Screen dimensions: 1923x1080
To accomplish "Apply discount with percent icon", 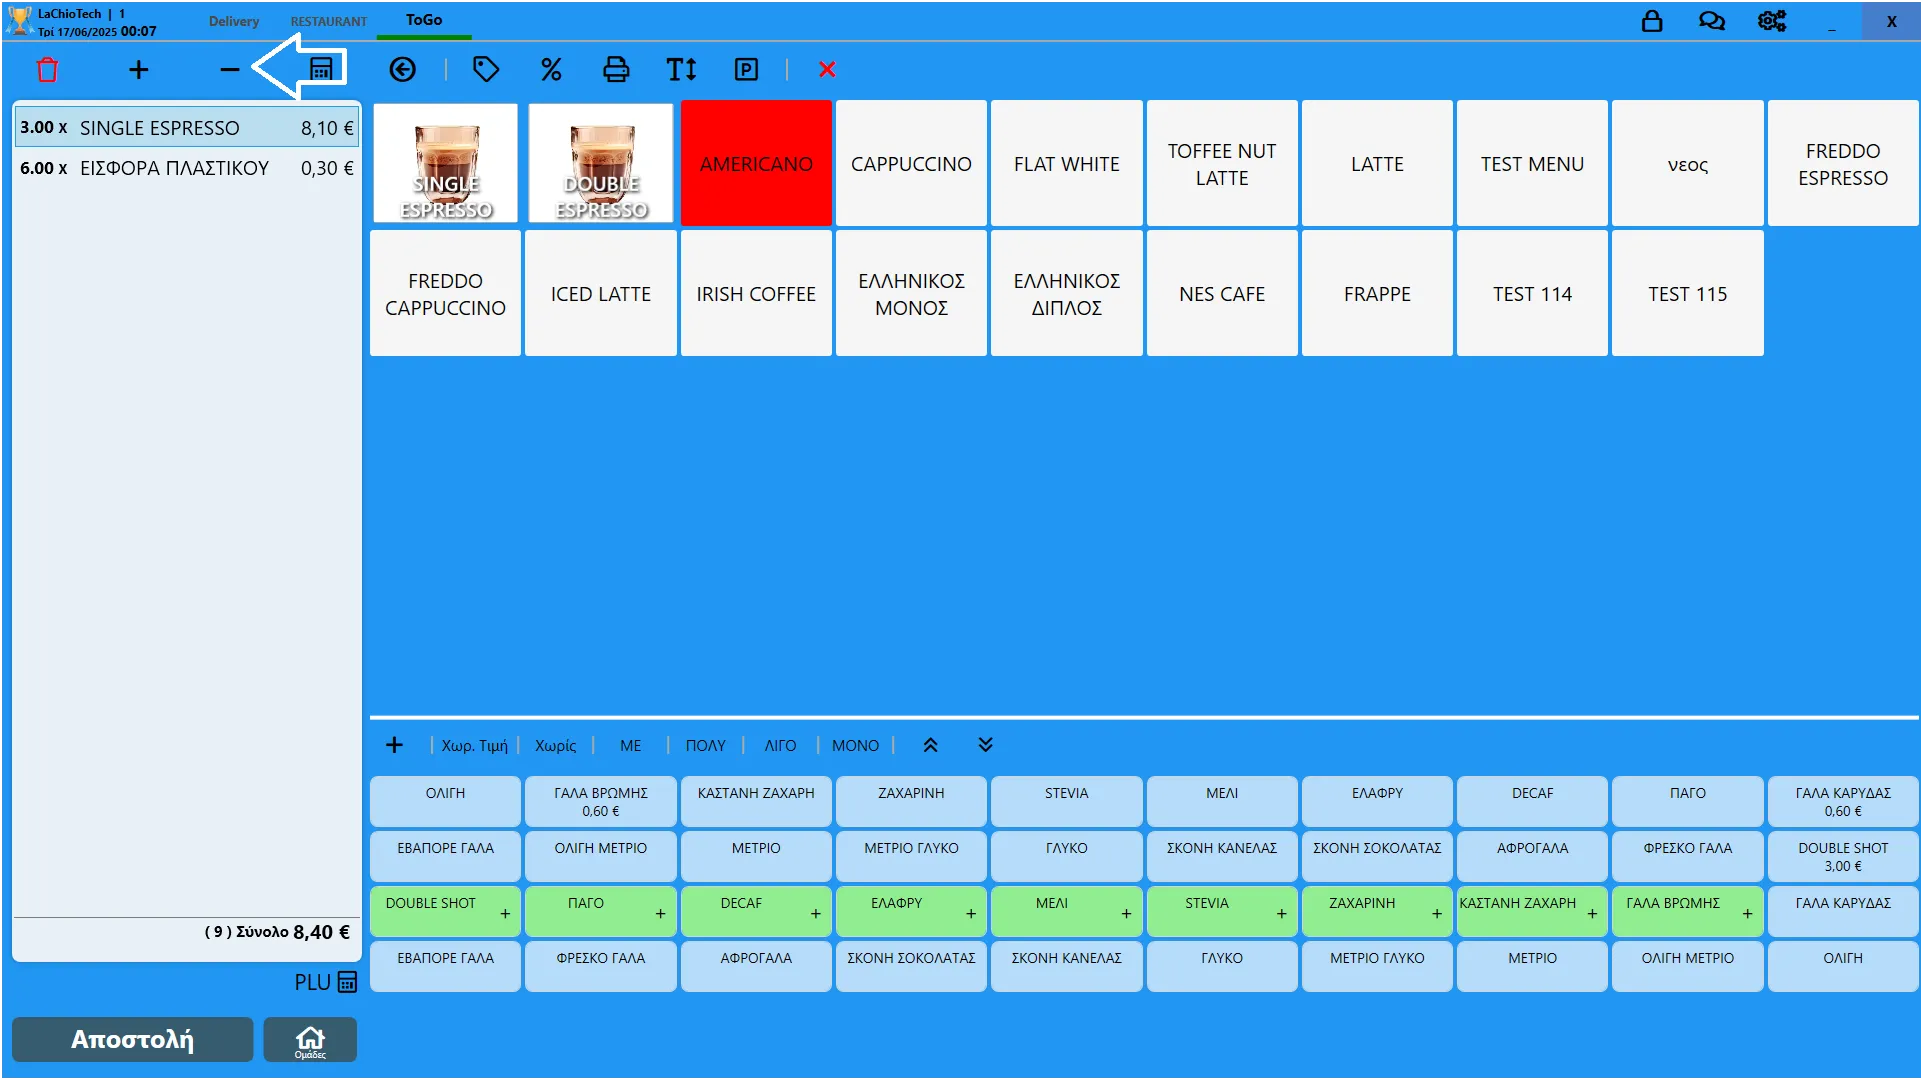I will (551, 69).
